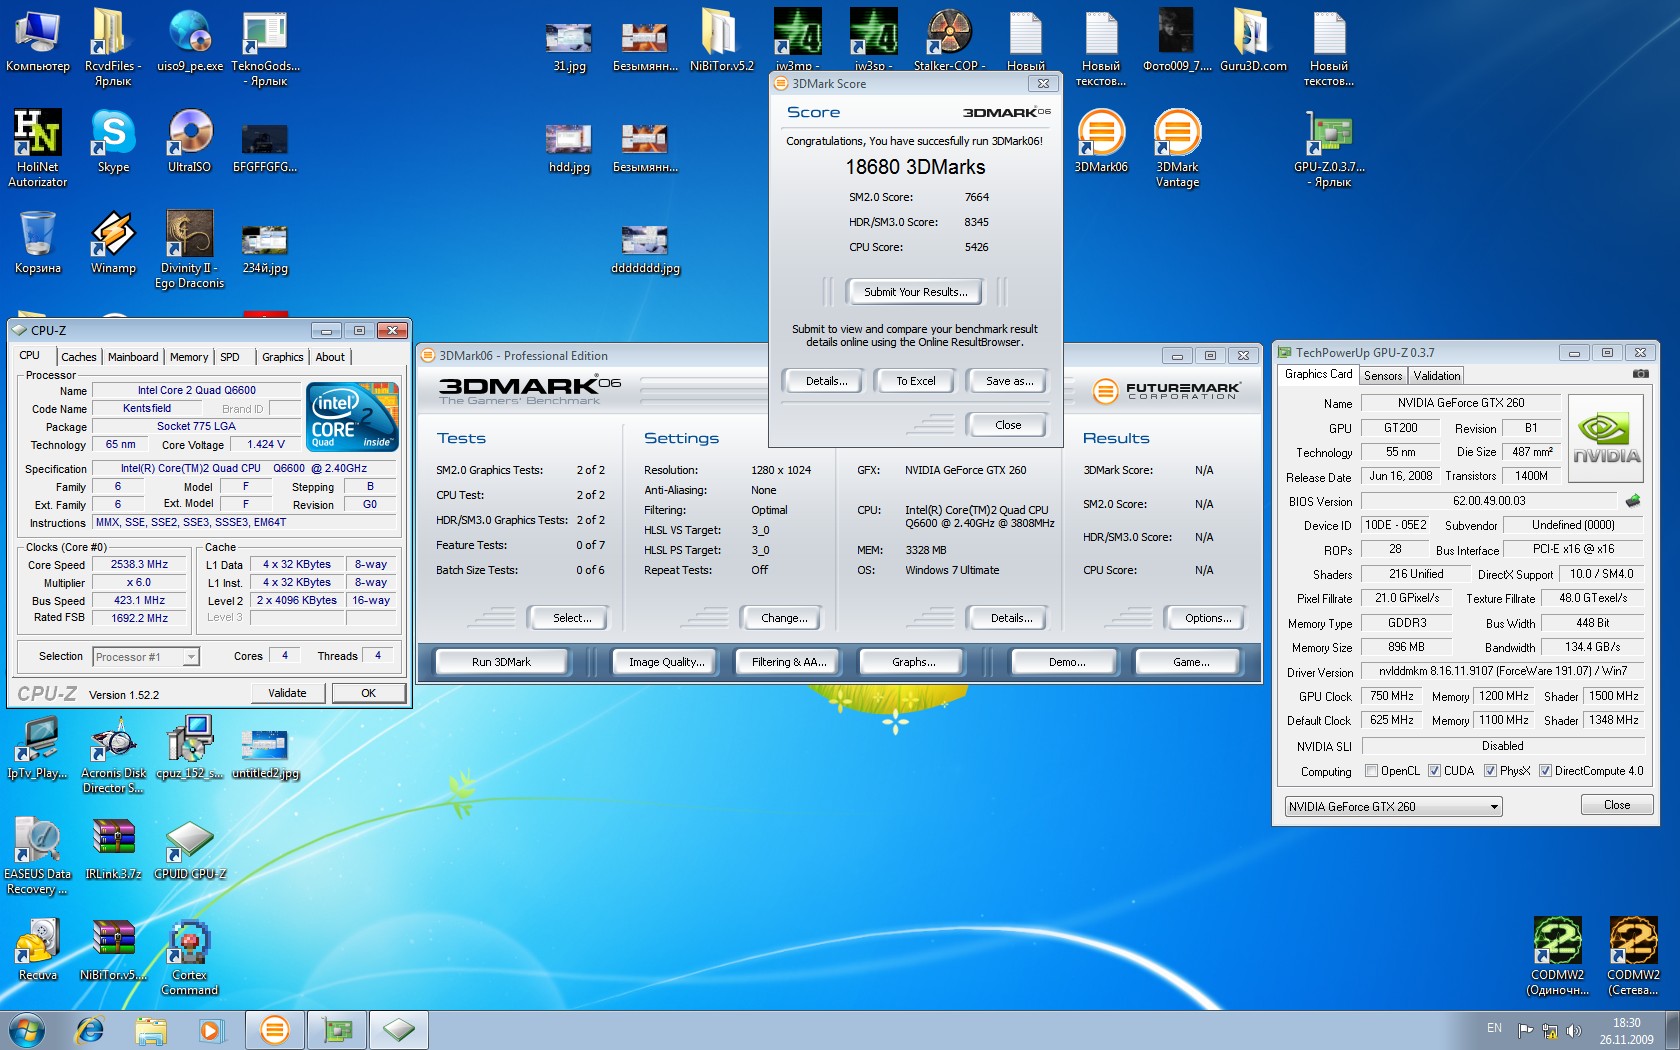
Task: Click the Change... button under Settings
Action: point(784,618)
